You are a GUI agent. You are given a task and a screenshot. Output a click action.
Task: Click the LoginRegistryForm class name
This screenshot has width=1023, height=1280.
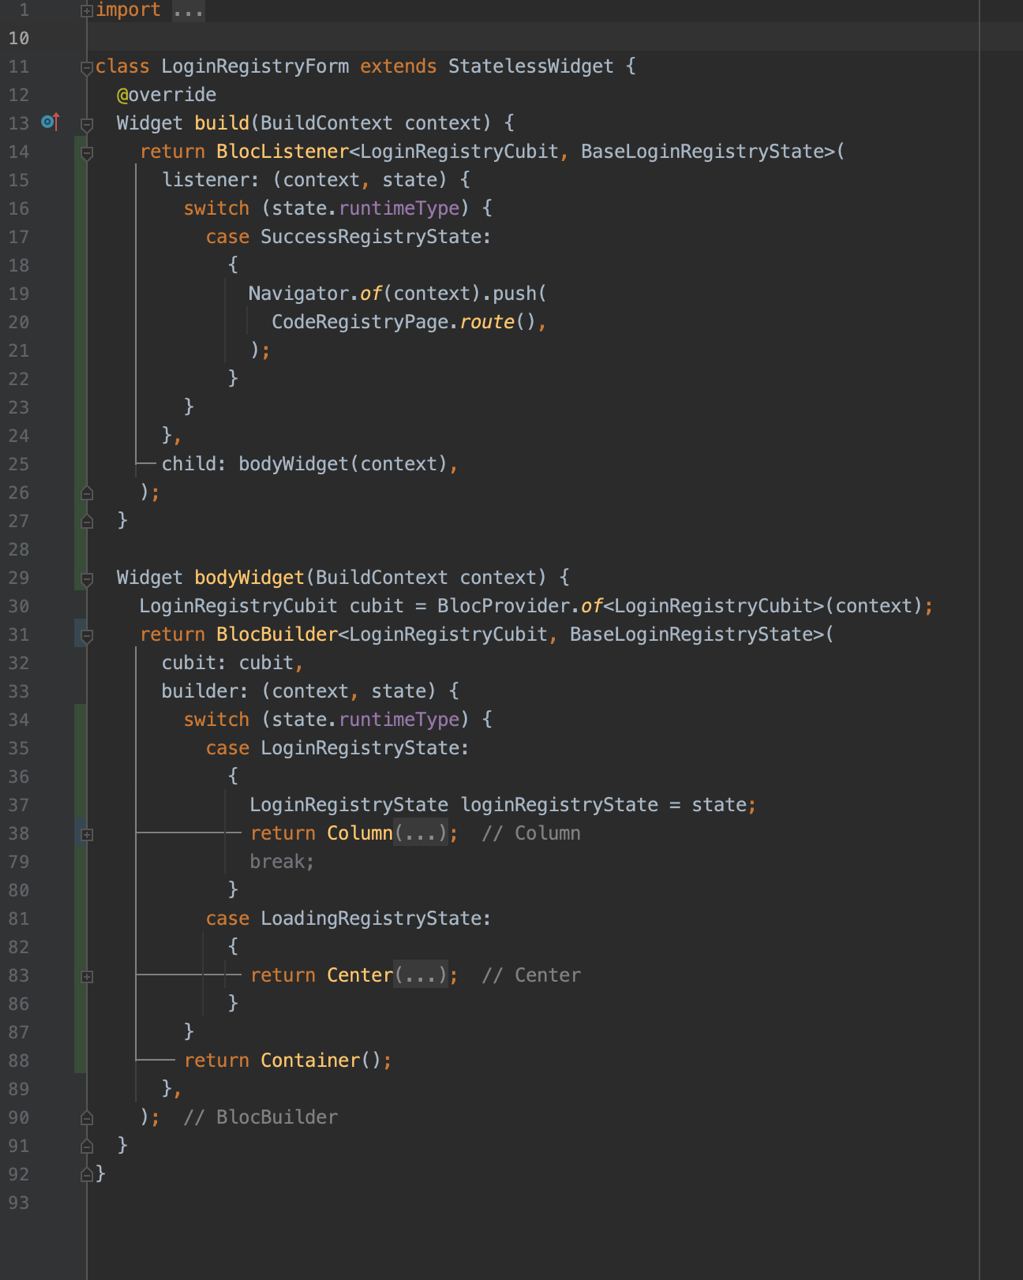point(255,66)
